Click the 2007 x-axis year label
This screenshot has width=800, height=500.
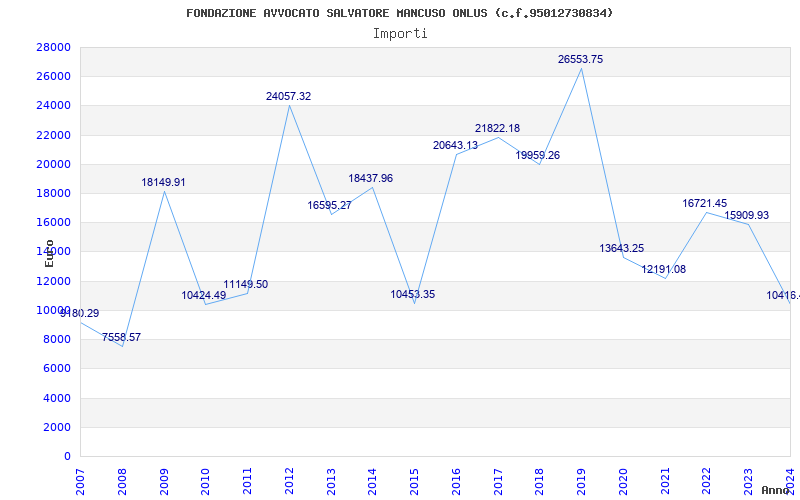click(x=81, y=482)
